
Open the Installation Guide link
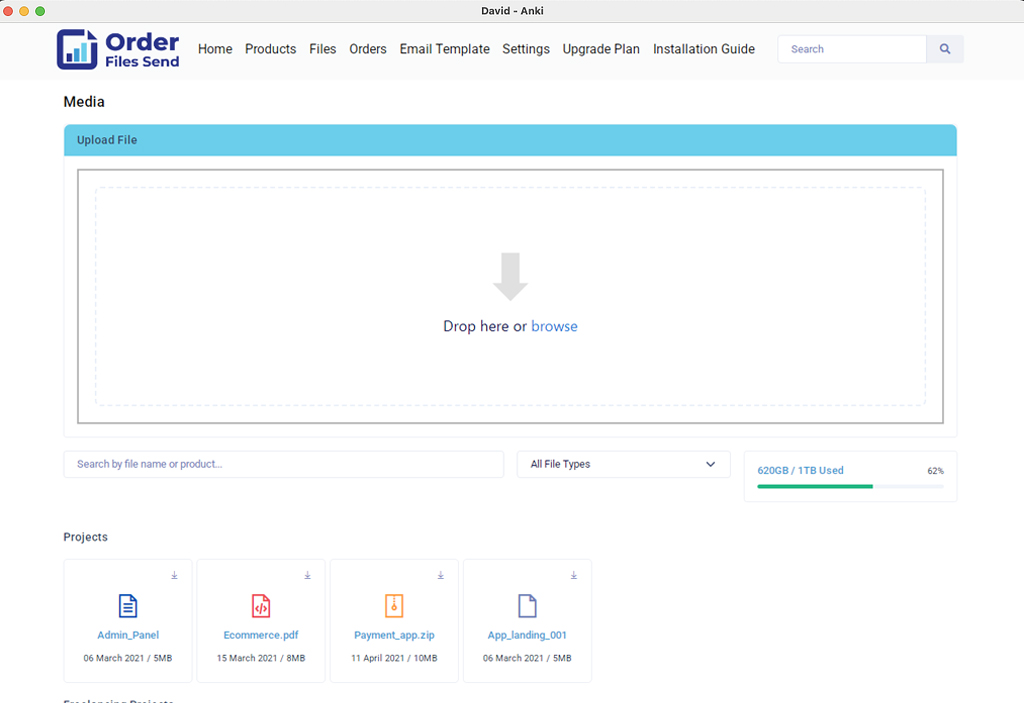[704, 49]
